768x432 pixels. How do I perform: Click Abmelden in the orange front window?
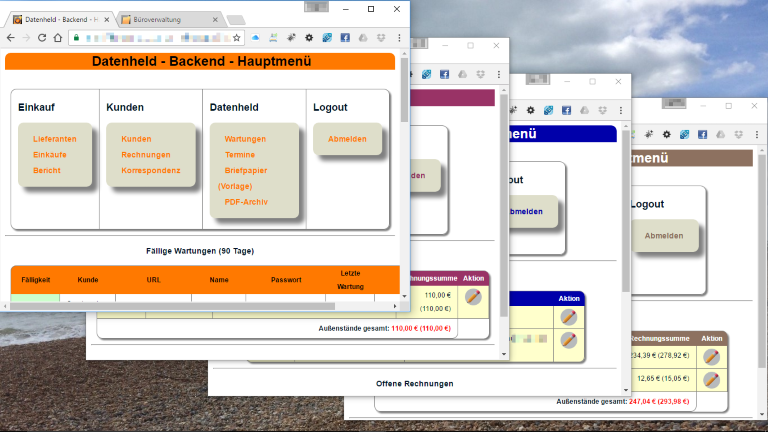point(347,139)
